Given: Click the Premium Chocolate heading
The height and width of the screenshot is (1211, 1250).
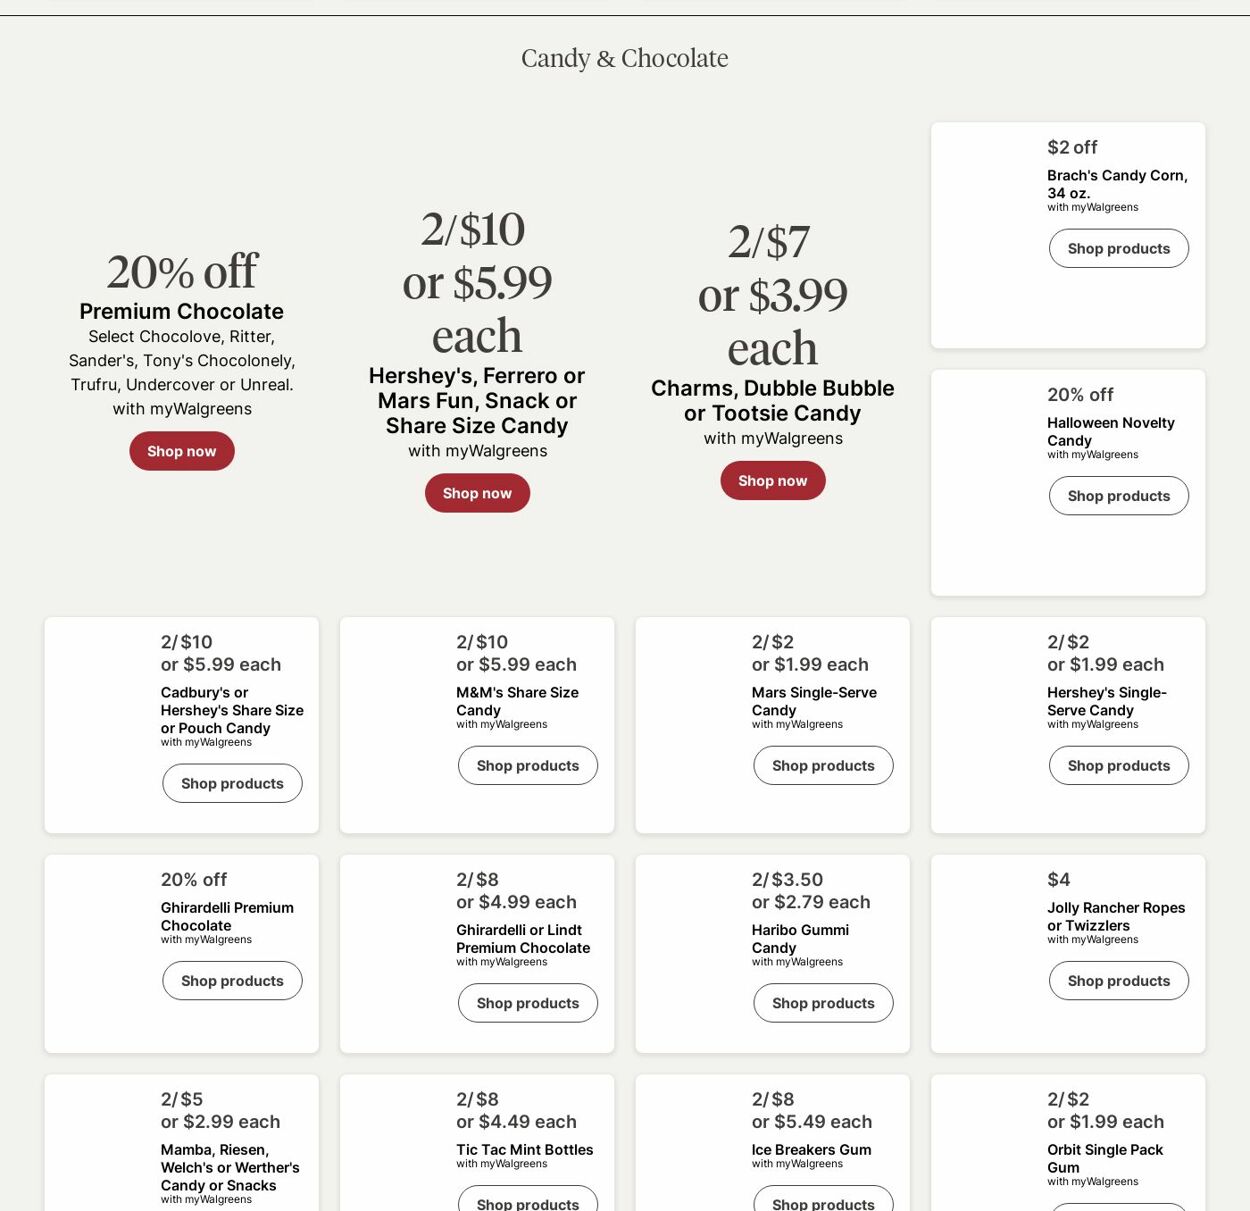Looking at the screenshot, I should coord(181,312).
